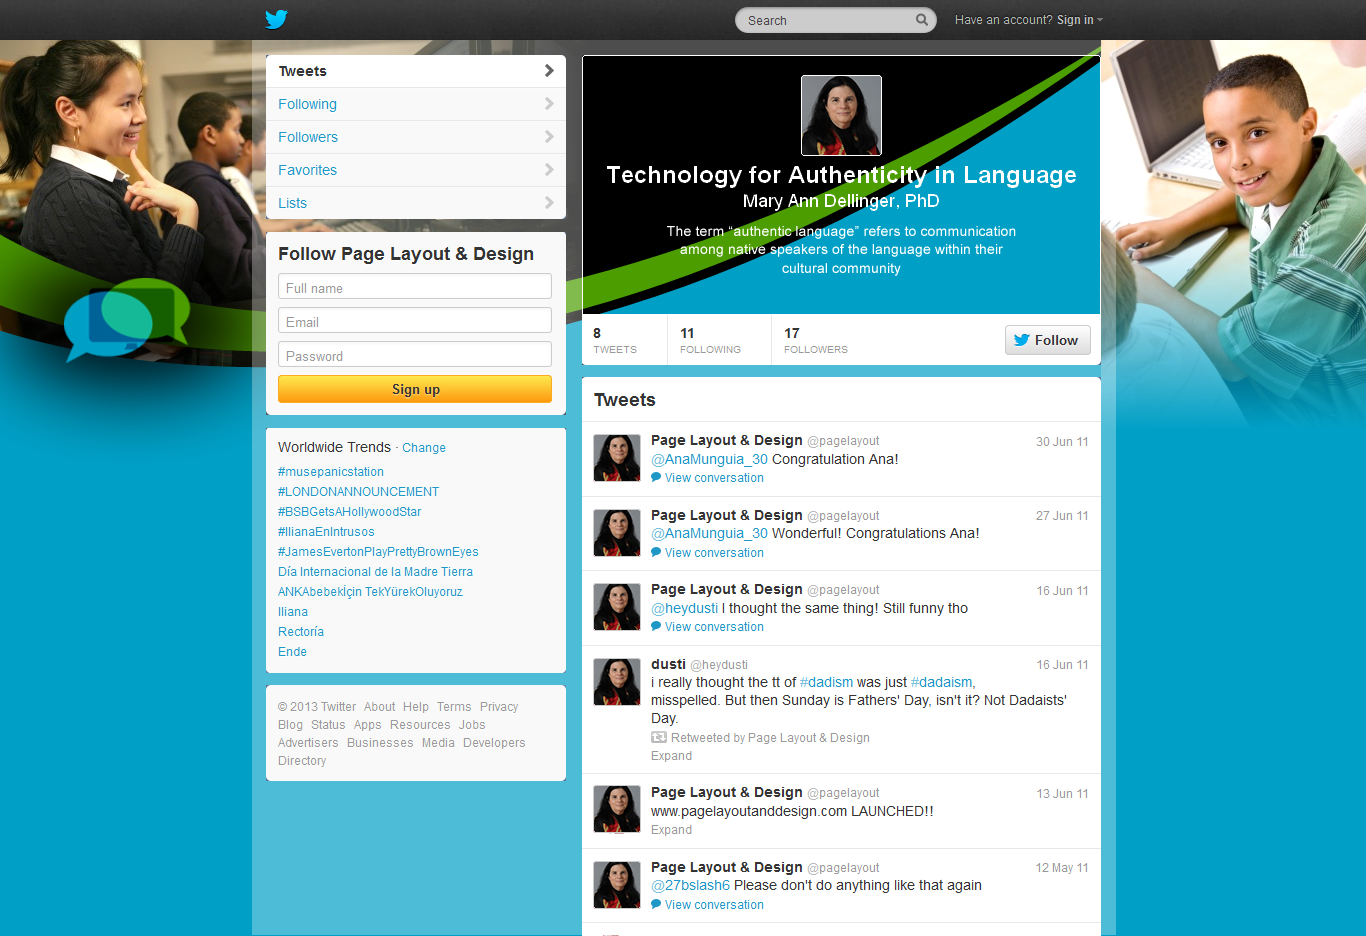The height and width of the screenshot is (936, 1366).
Task: Open avatar of the 30 Jun tweet
Action: 617,458
